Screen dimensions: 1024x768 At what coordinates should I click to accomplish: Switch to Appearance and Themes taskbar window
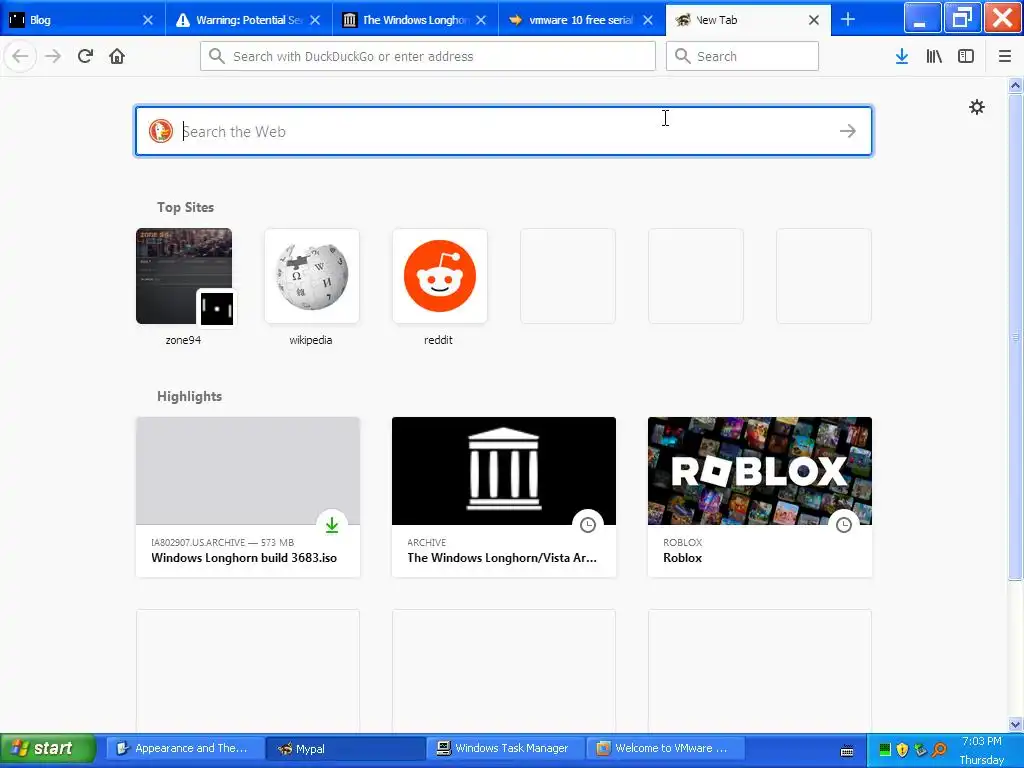click(184, 748)
